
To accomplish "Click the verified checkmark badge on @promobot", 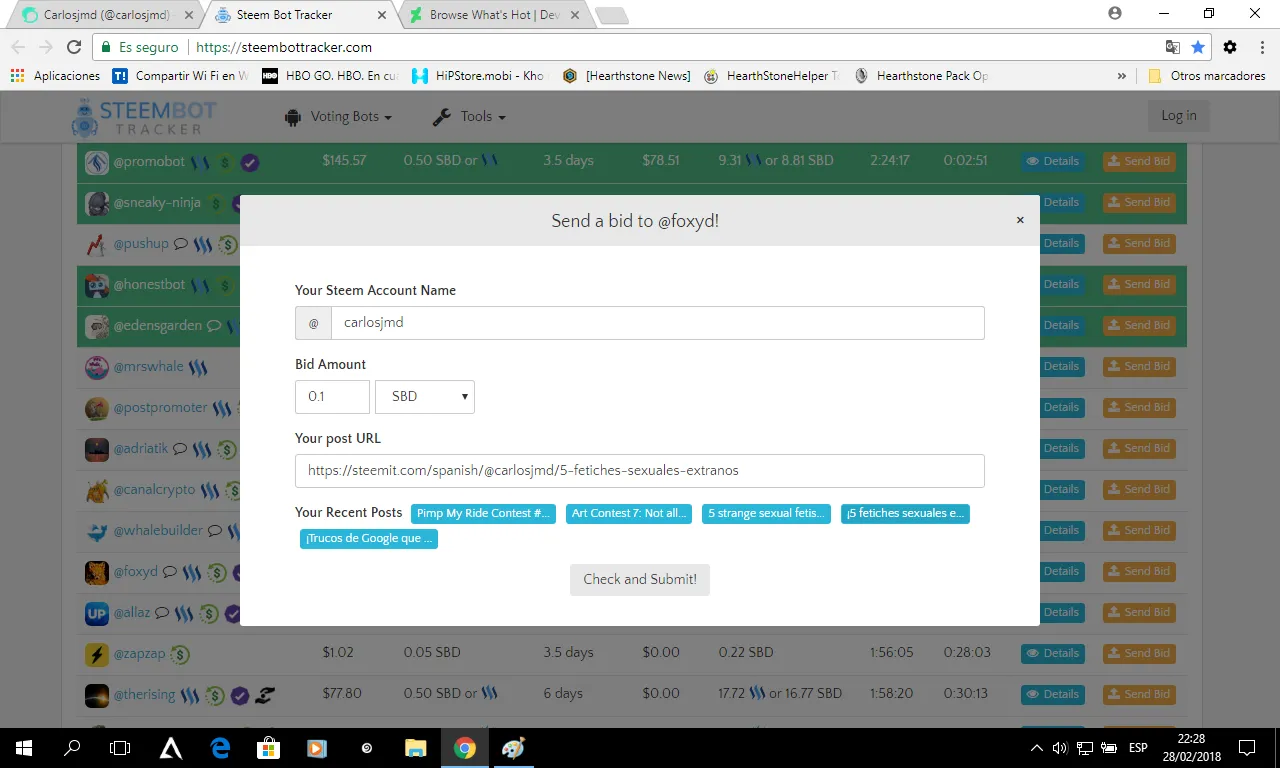I will 250,162.
